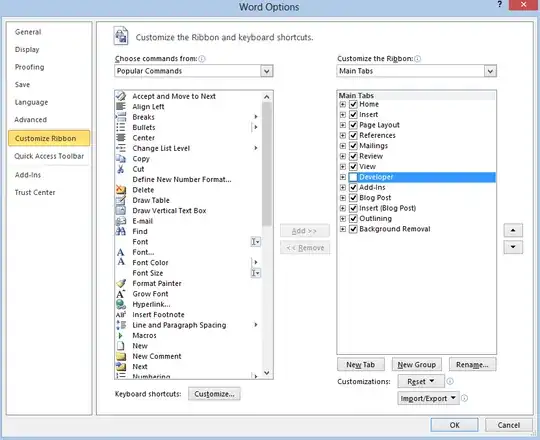Open the help question mark icon

(x=499, y=4)
